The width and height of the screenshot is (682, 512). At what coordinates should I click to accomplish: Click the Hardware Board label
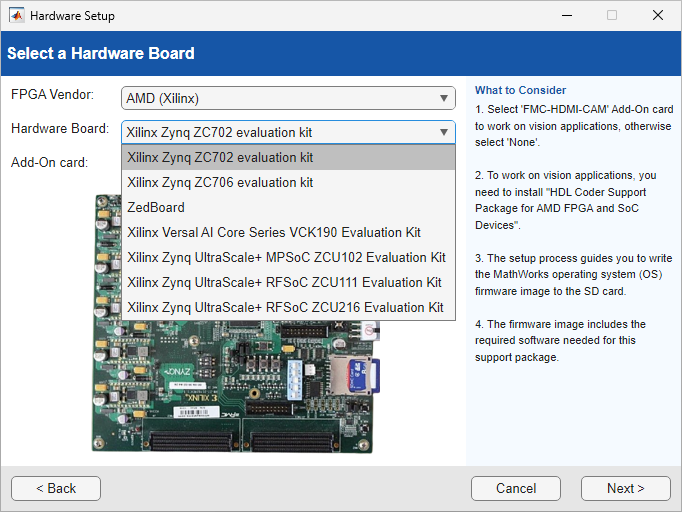[x=60, y=128]
